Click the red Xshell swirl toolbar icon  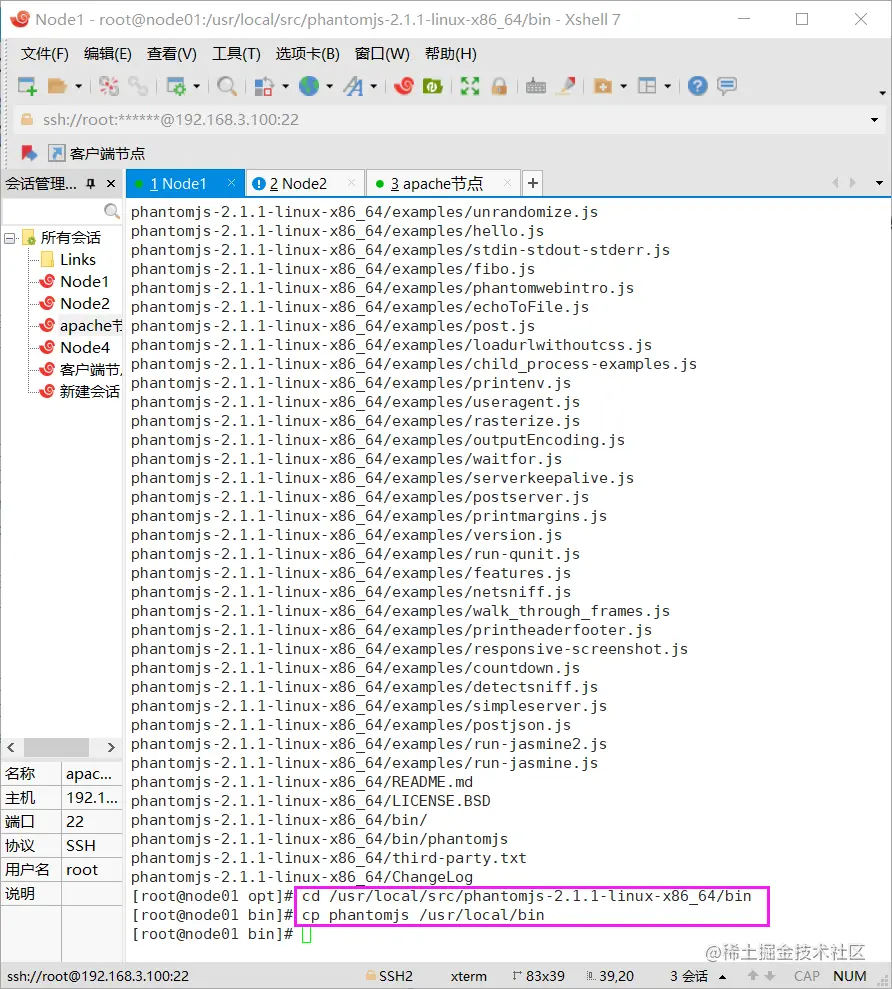point(404,86)
